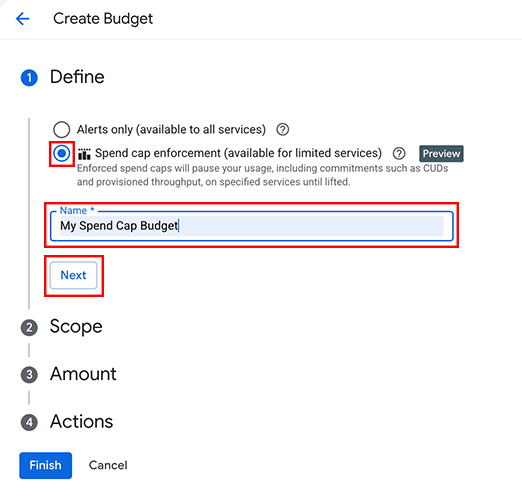Click the Define step heading
This screenshot has width=522, height=497.
77,77
